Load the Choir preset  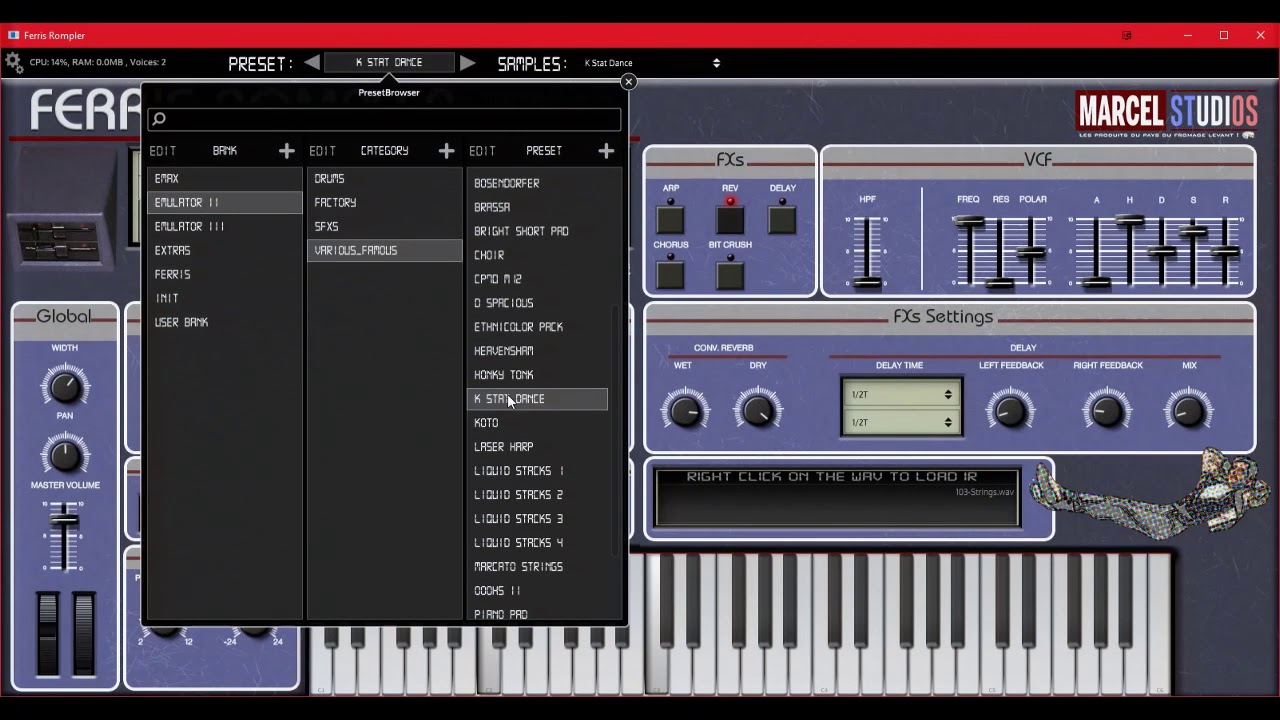538,255
